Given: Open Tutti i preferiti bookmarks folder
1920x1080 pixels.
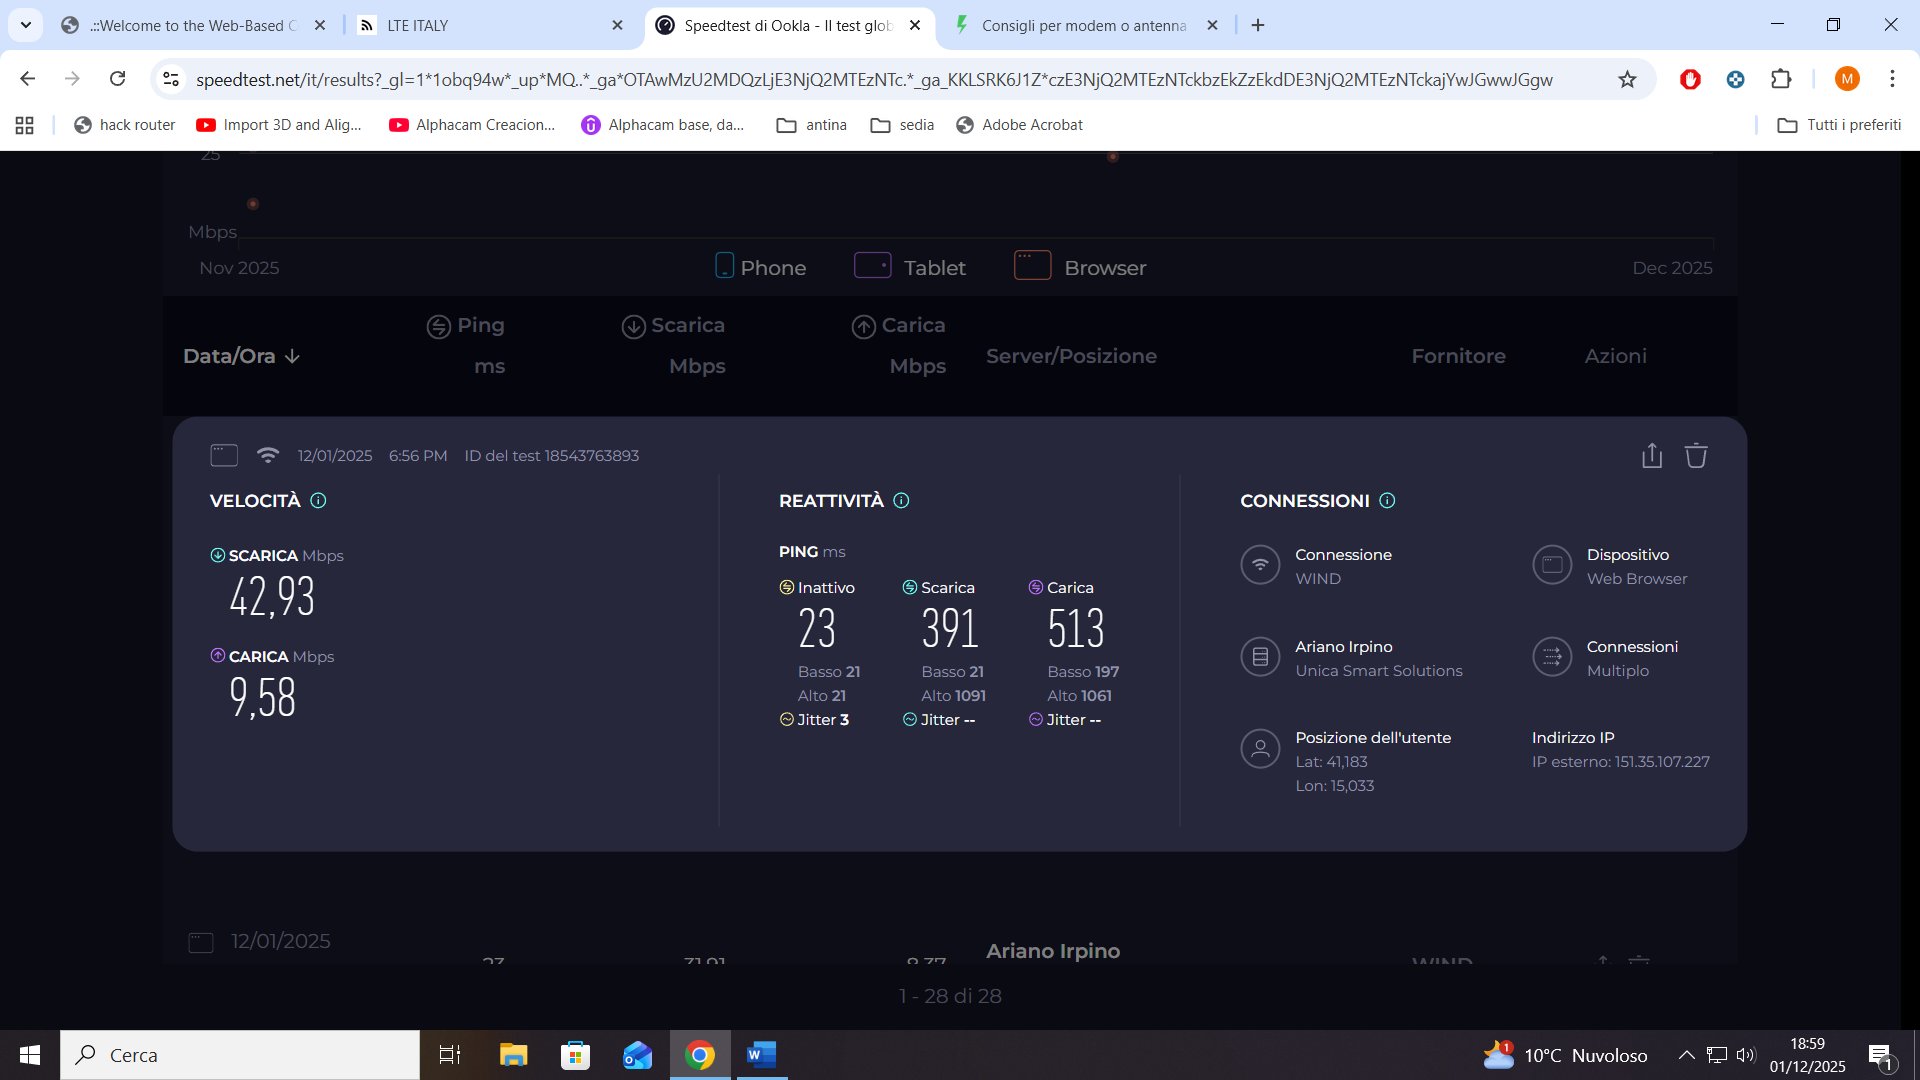Looking at the screenshot, I should coord(1838,125).
